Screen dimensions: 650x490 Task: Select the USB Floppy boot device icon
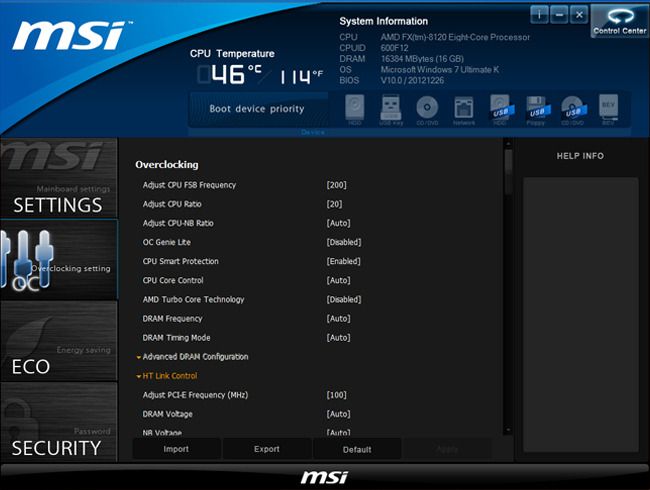(537, 109)
